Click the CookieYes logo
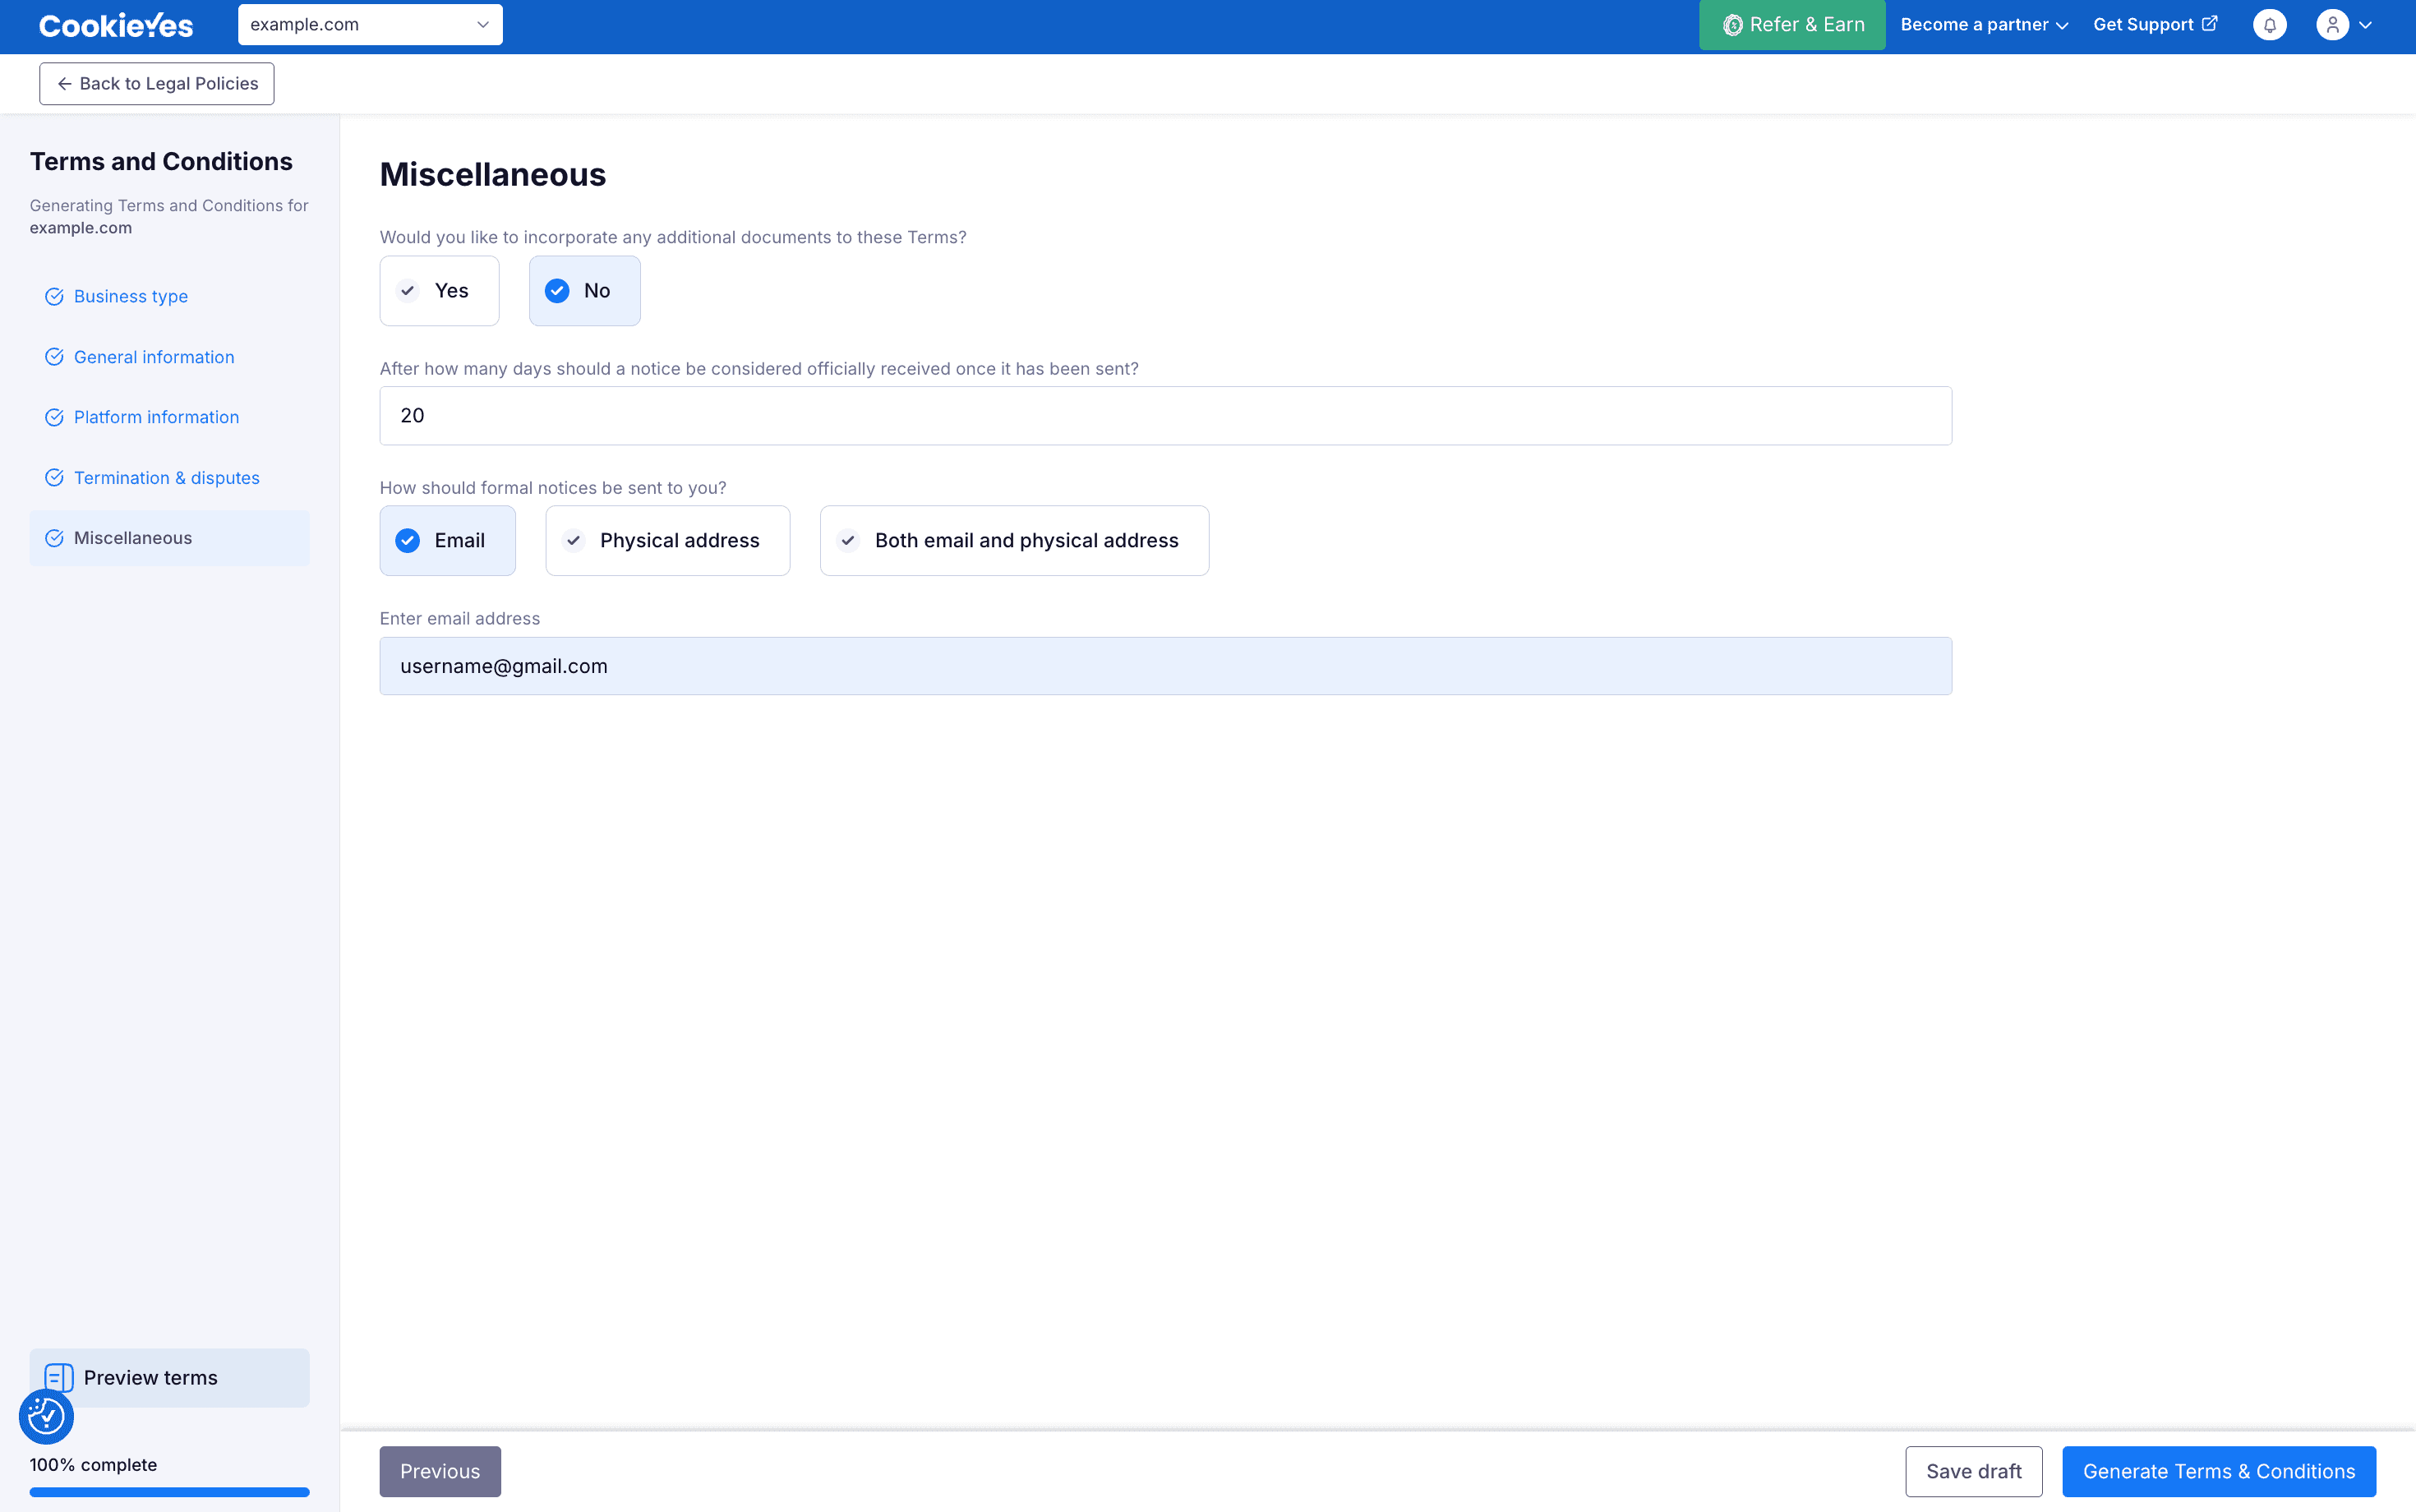 coord(116,25)
